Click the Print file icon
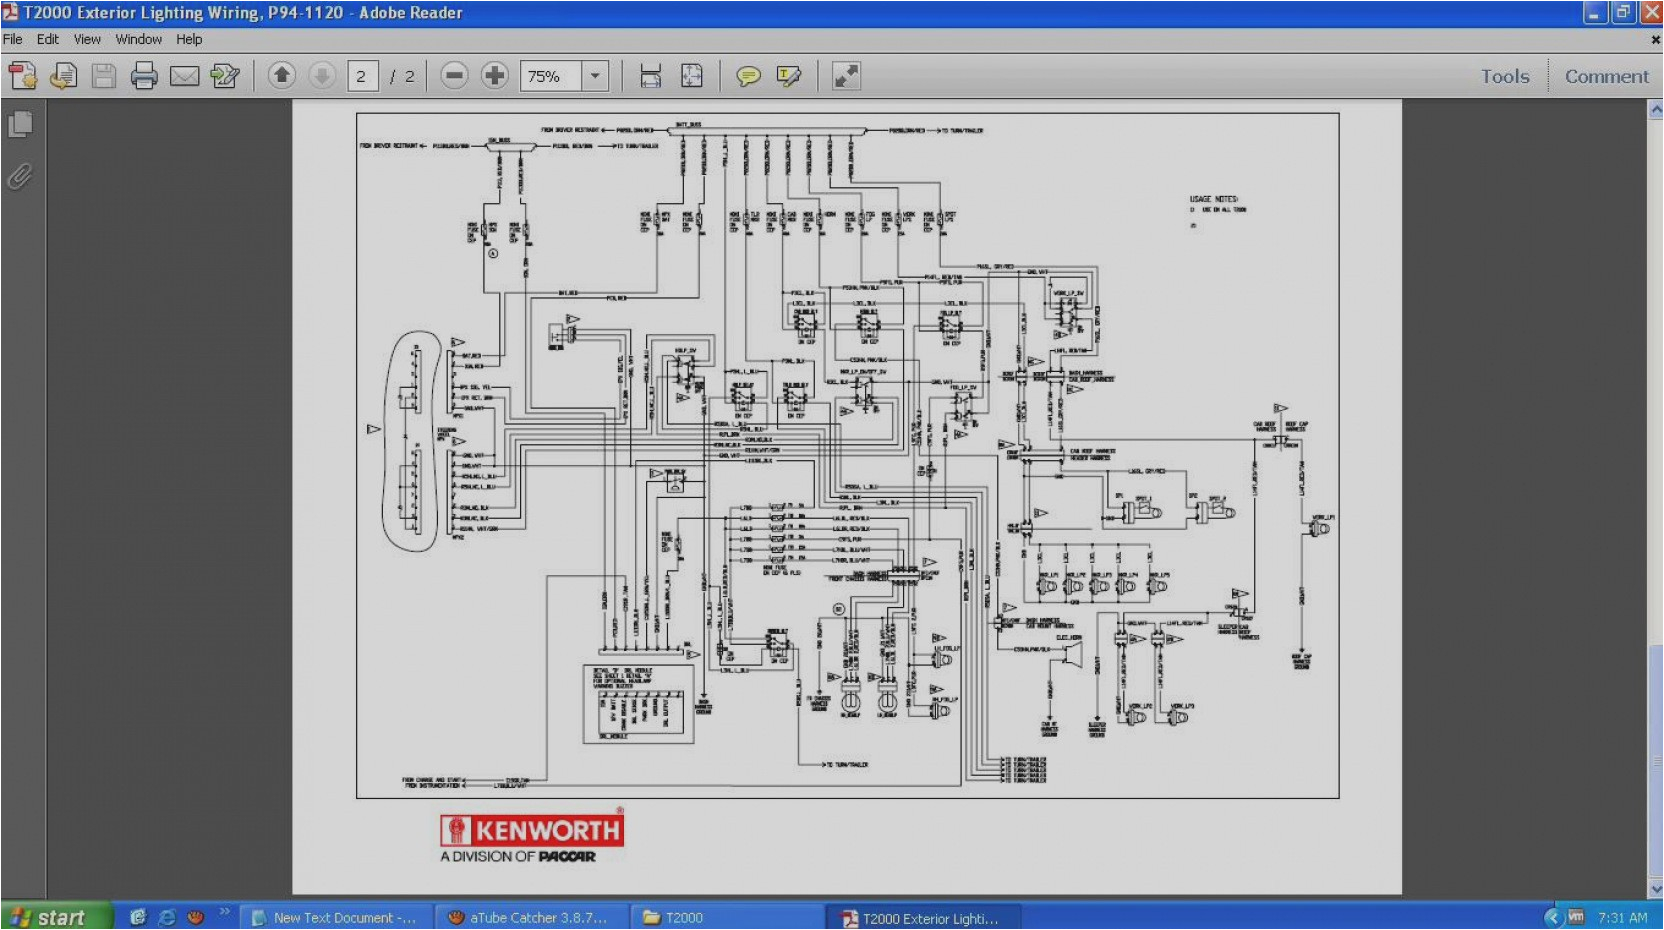Viewport: 1664px width, 930px height. click(x=144, y=76)
